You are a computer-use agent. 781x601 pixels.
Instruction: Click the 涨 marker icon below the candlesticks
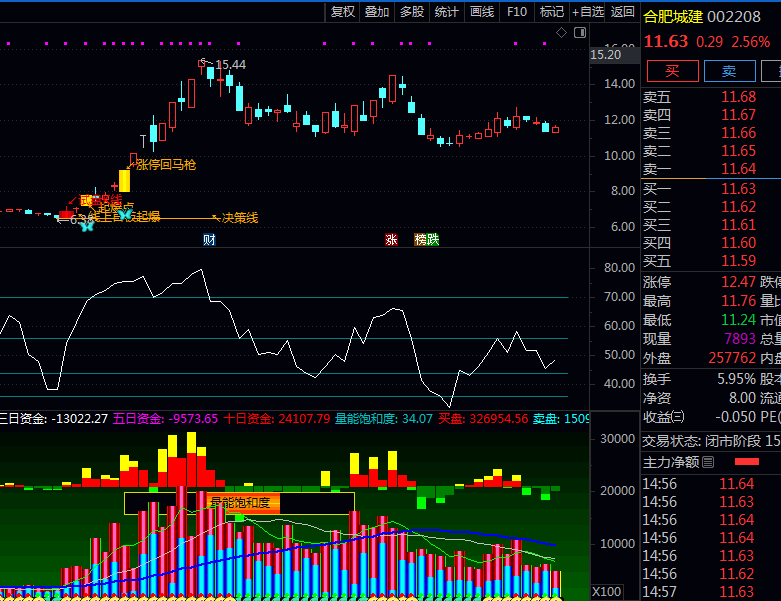point(391,240)
